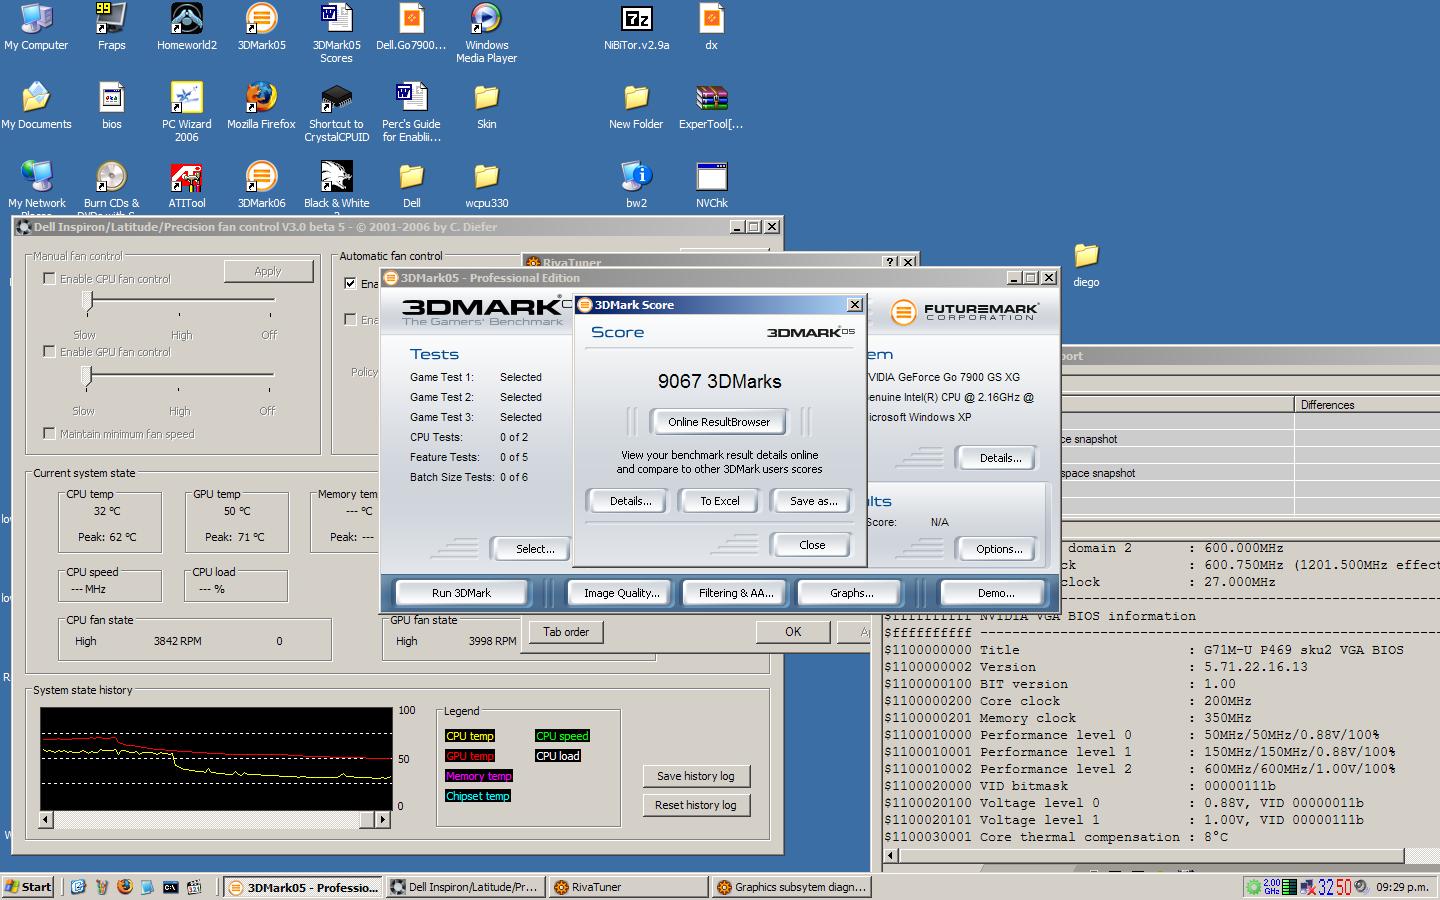This screenshot has height=900, width=1440.
Task: Select the 3DMark06 desktop shortcut
Action: (261, 184)
